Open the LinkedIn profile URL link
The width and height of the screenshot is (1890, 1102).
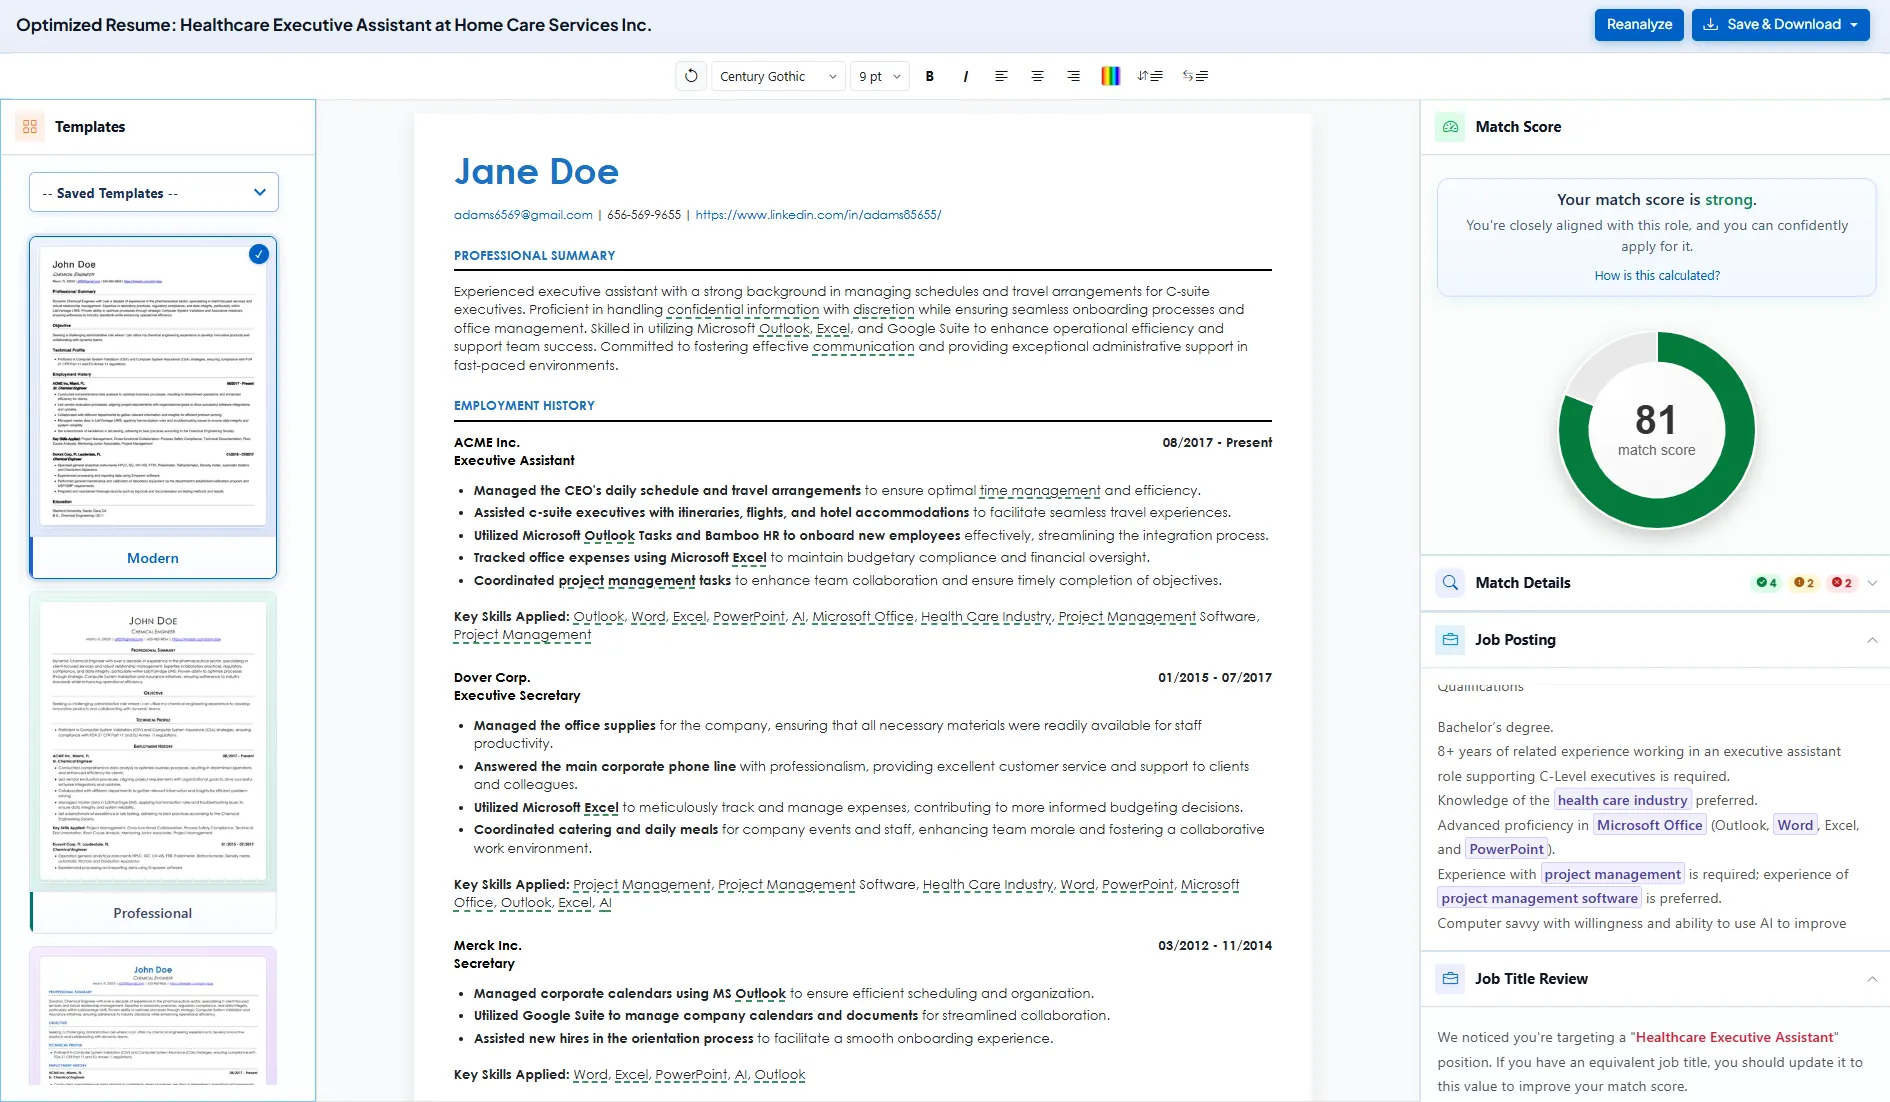coord(818,215)
